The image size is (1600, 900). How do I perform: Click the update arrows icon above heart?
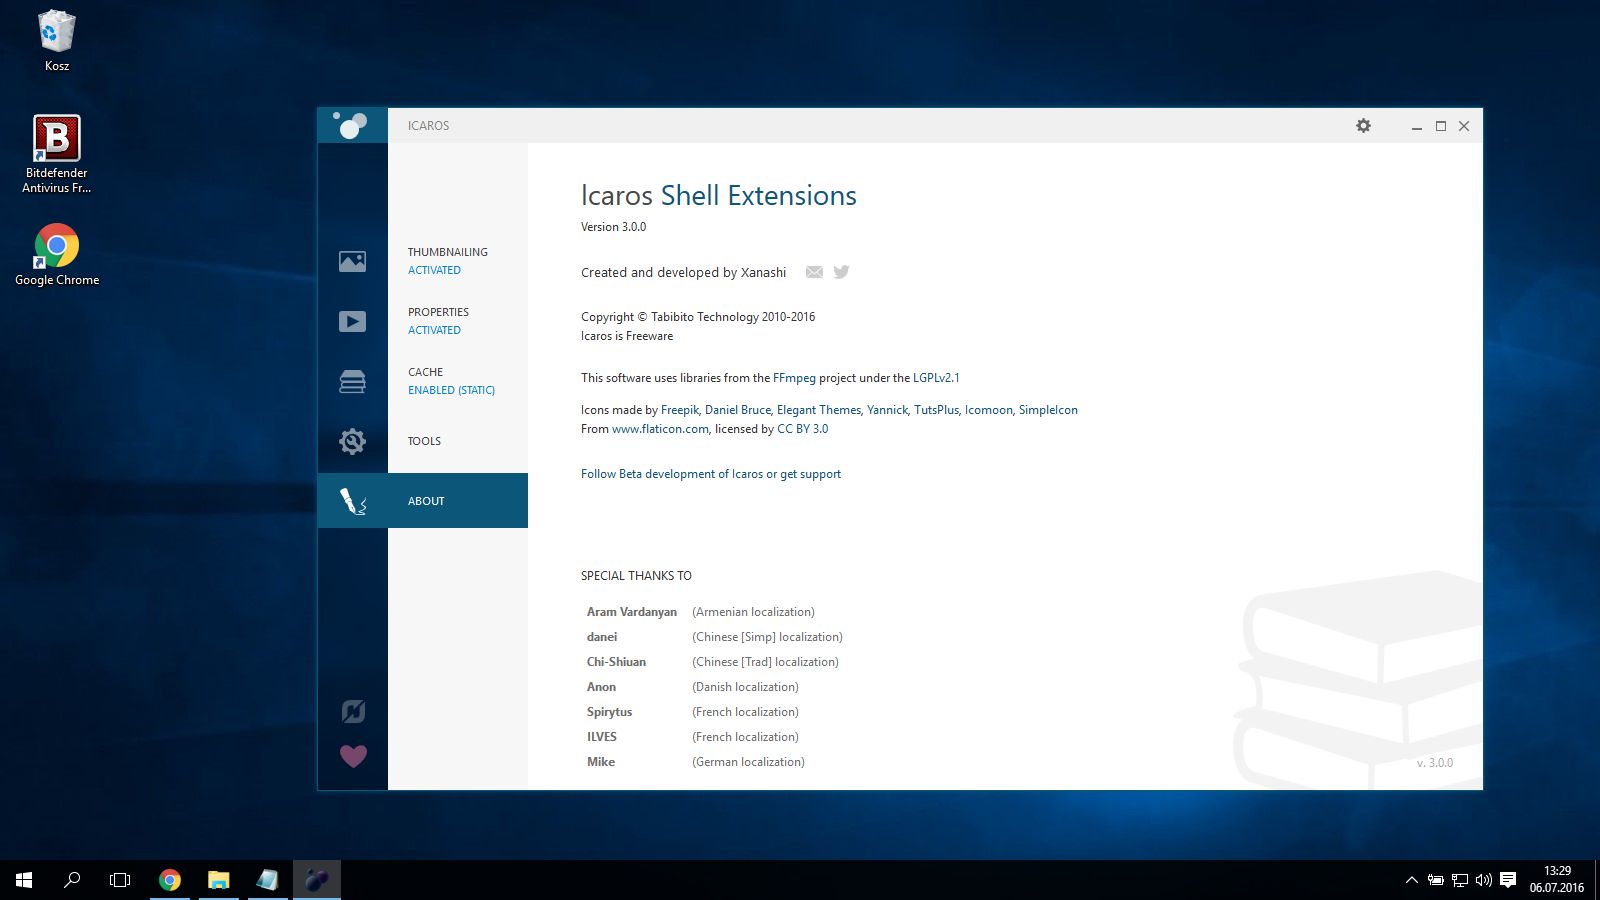[353, 711]
